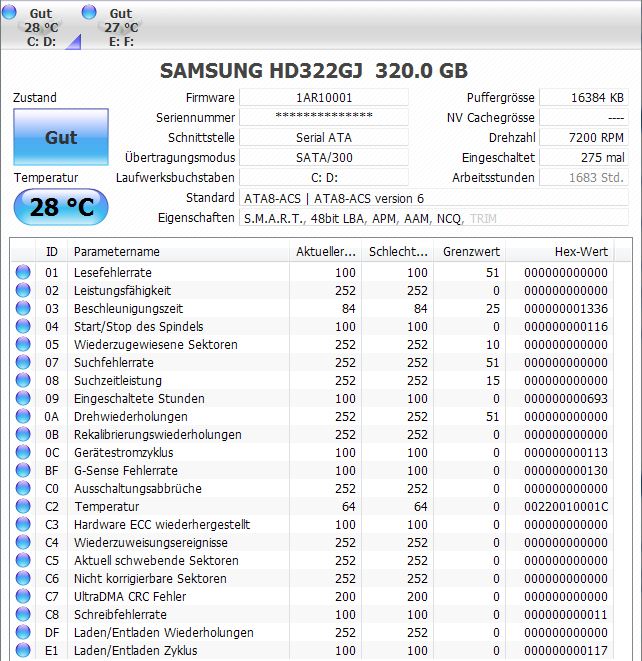Click the Übertragungsmodus field SATA/300
Screen dimensions: 642x661
click(324, 157)
